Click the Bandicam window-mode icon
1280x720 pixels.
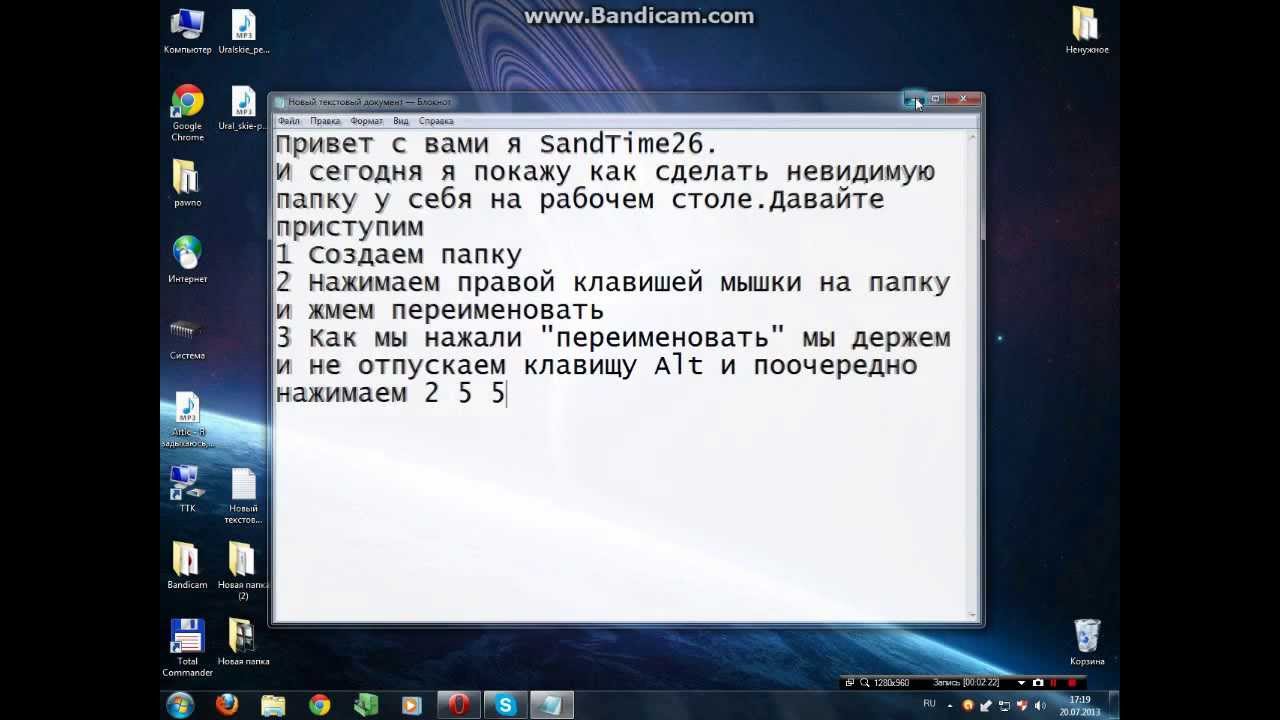pos(850,683)
